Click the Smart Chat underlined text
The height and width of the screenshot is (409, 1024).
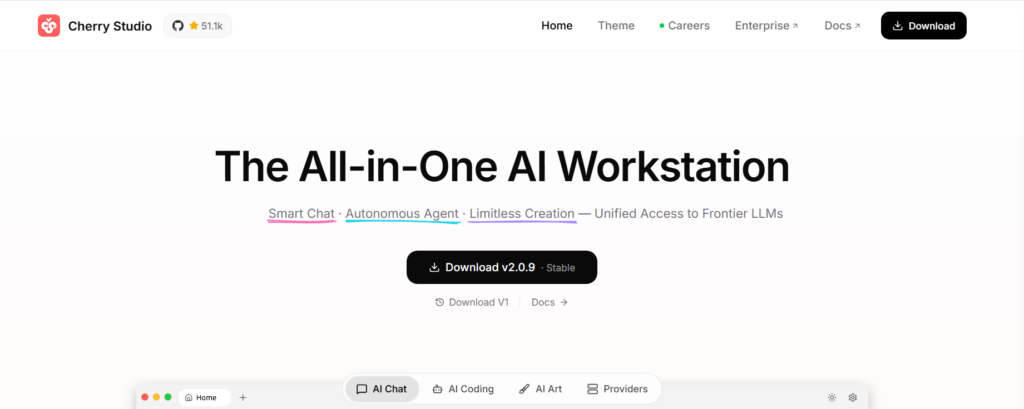tap(301, 214)
